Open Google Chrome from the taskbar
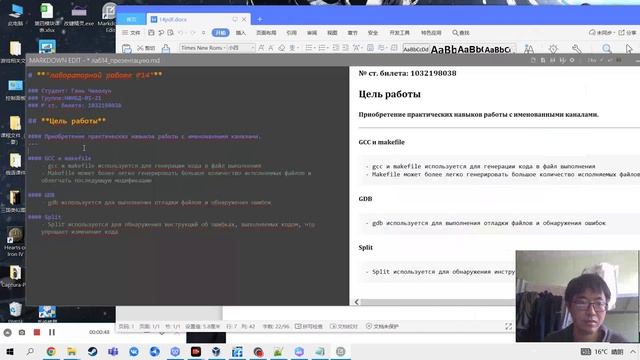Image resolution: width=640 pixels, height=360 pixels. 51,351
